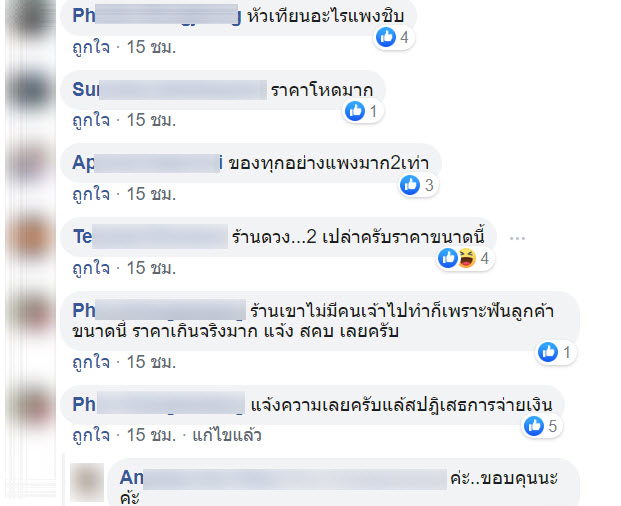Click the thumbs-up reaction on ราคาโหดมาก comment
The image size is (621, 506).
pos(355,111)
